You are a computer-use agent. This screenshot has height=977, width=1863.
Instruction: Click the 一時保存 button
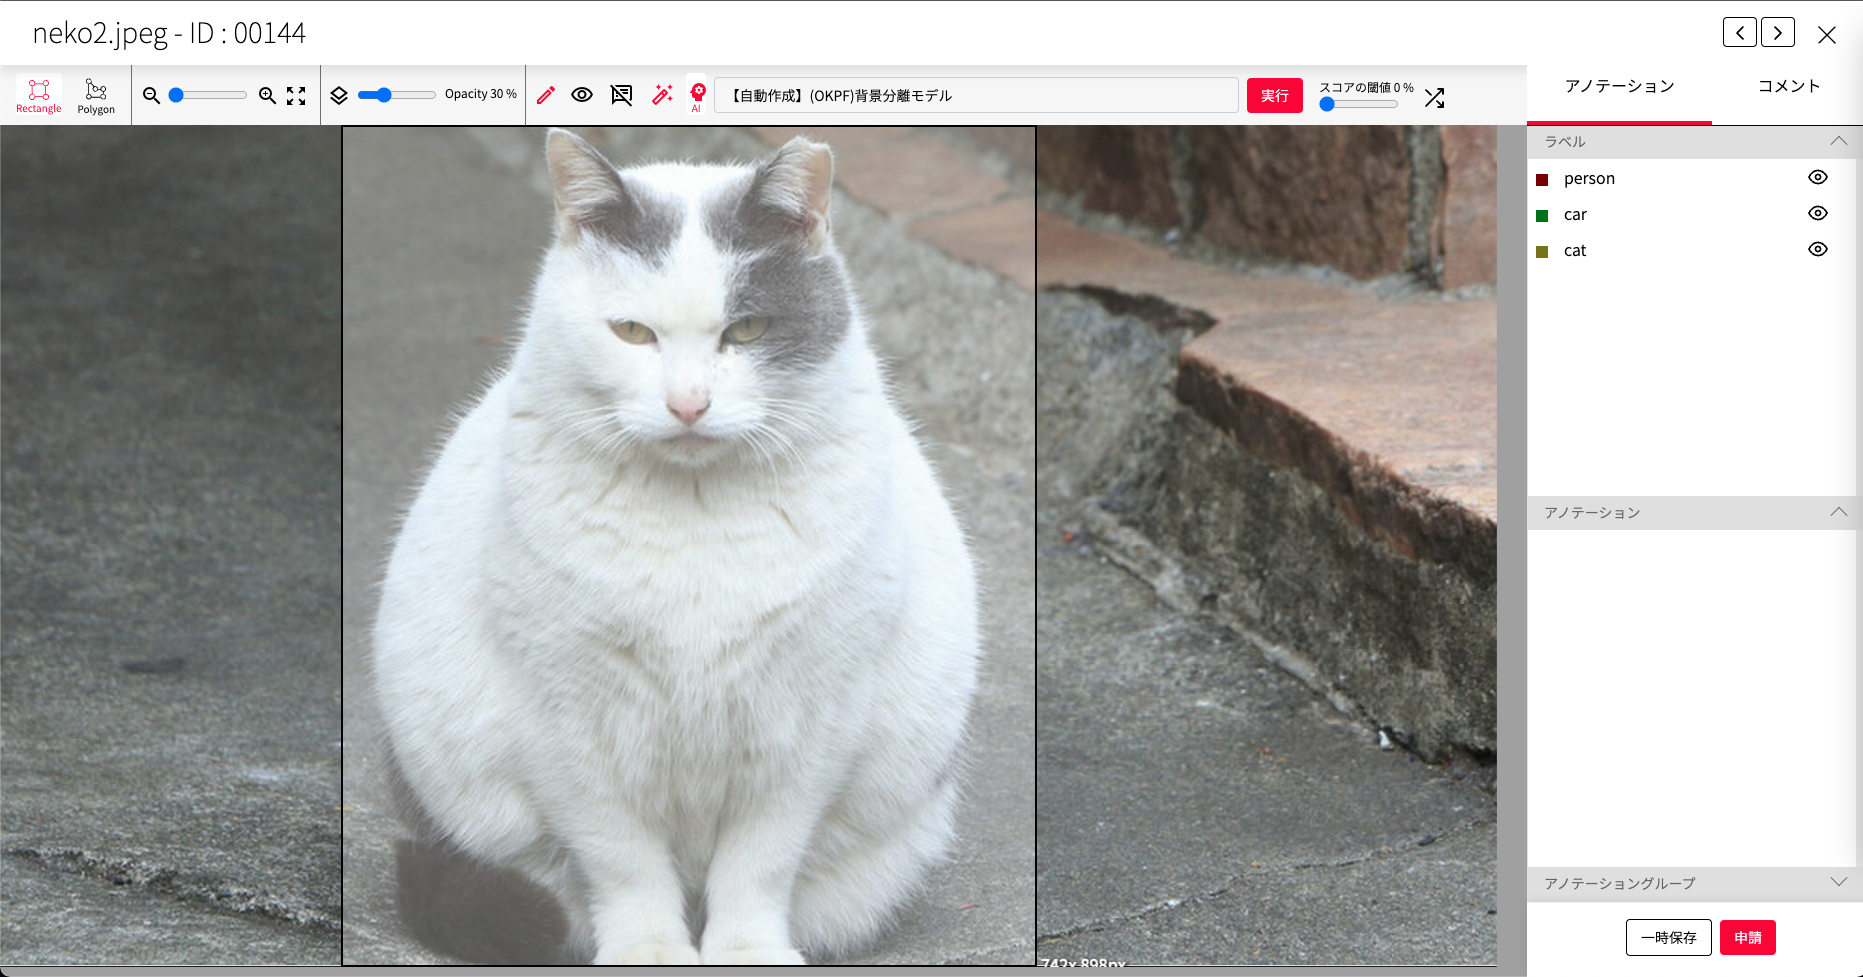coord(1668,937)
